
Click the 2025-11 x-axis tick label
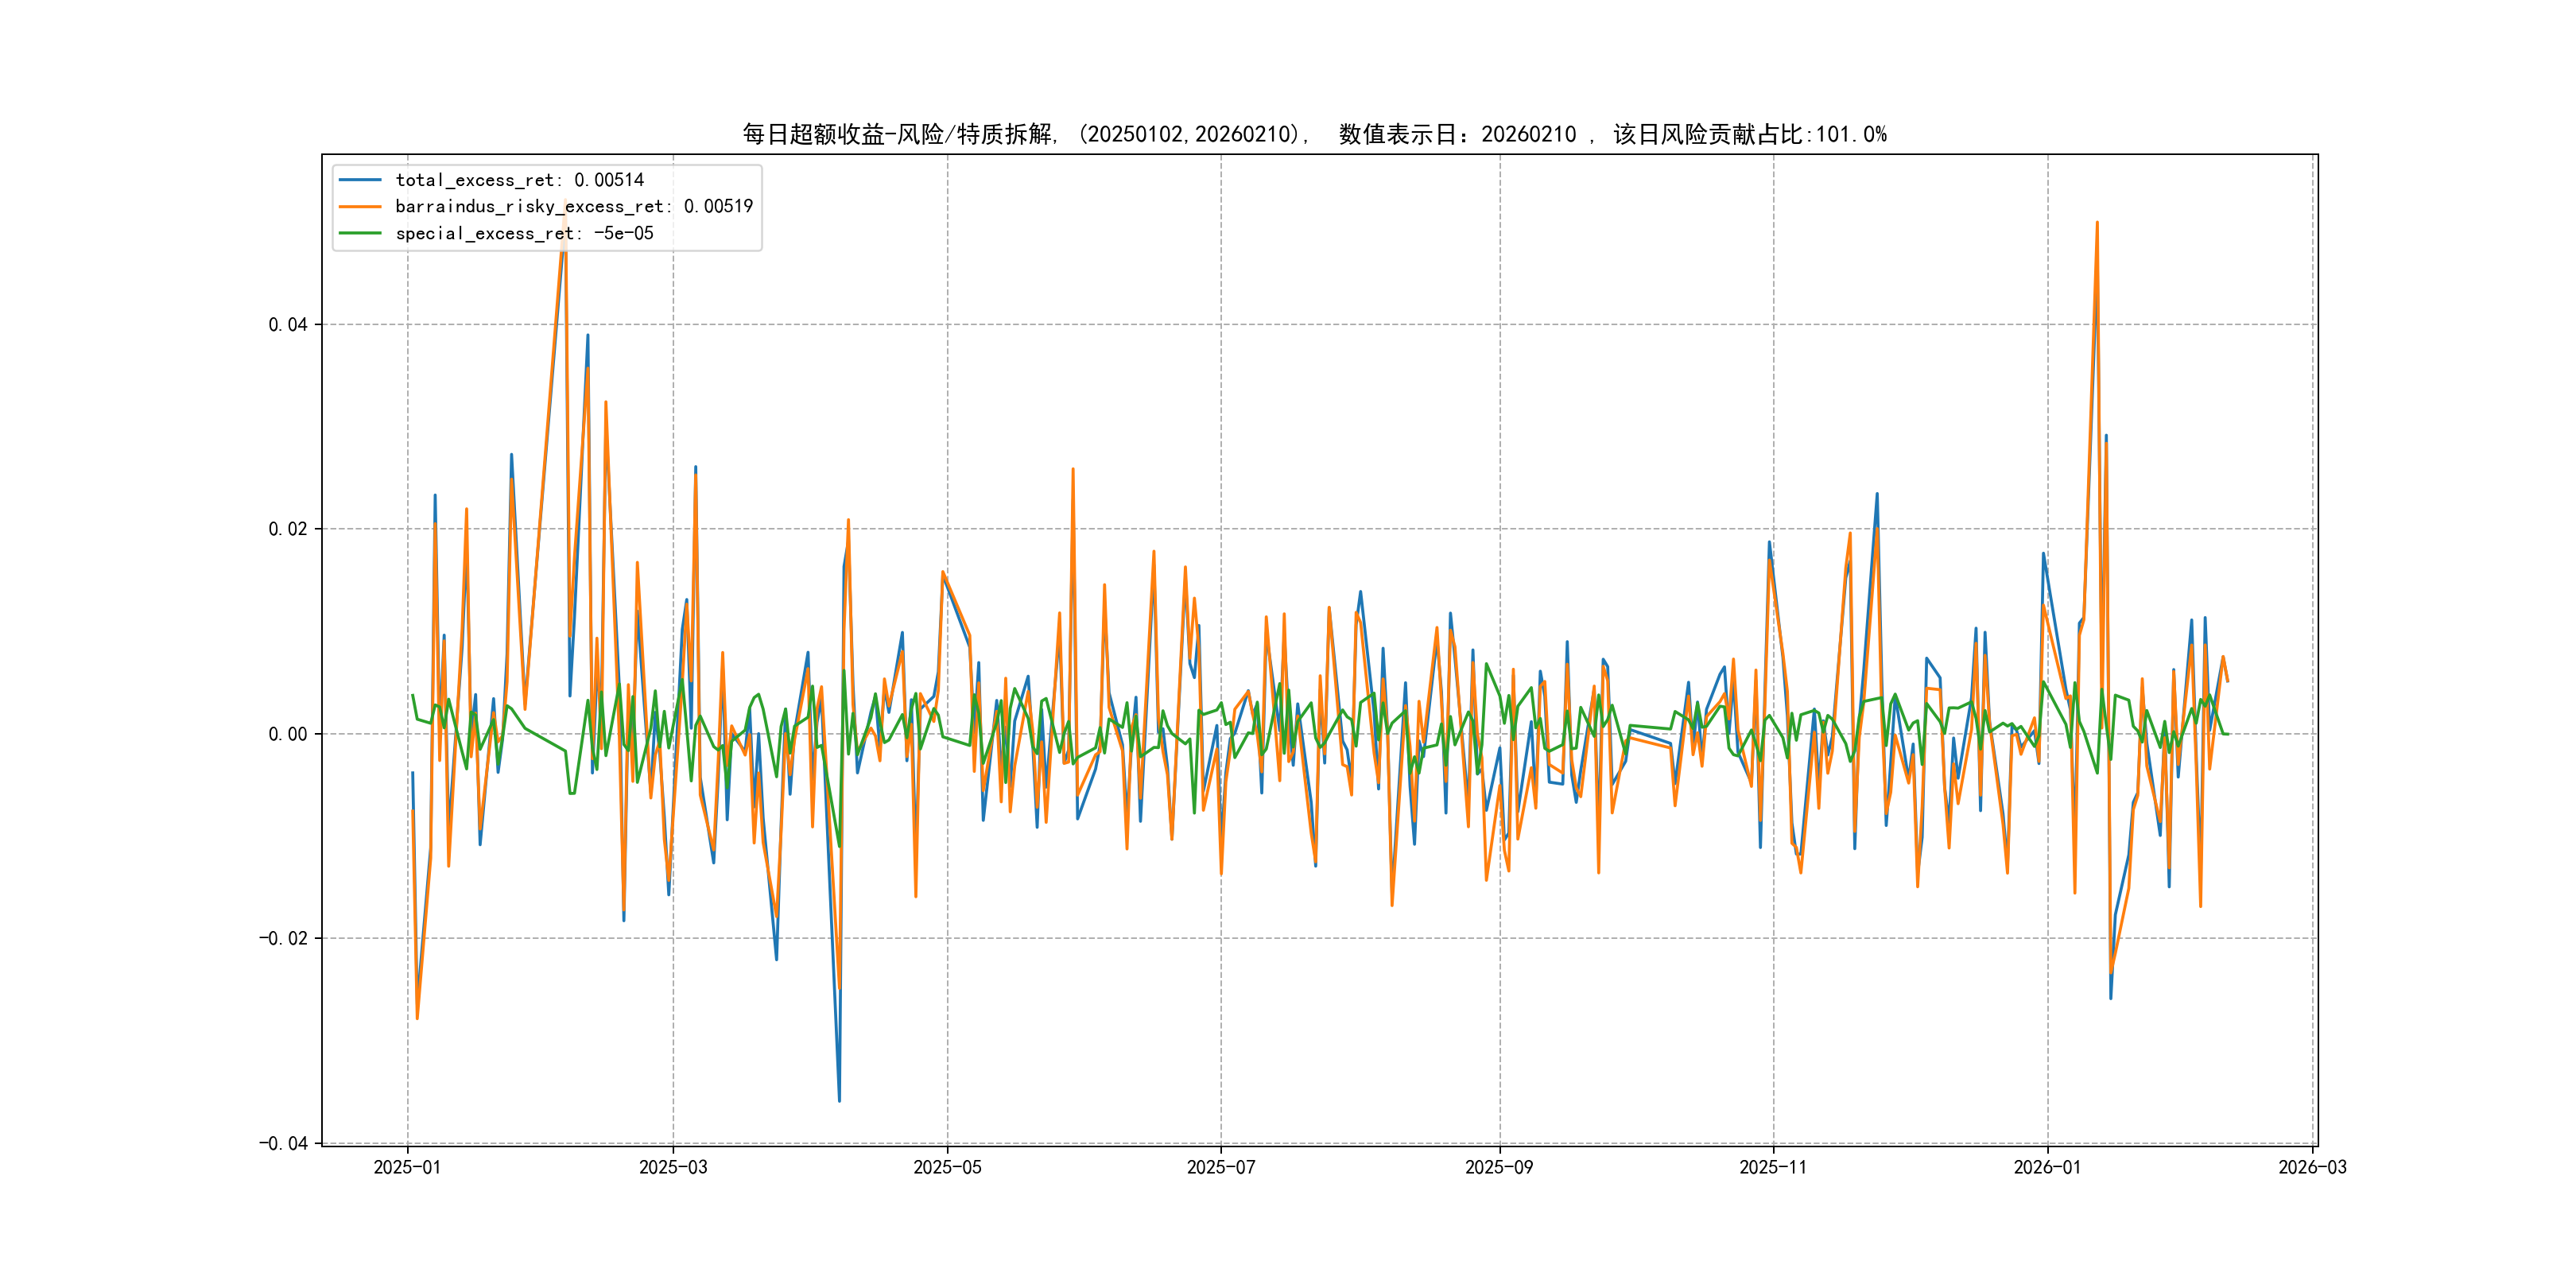(1772, 1167)
